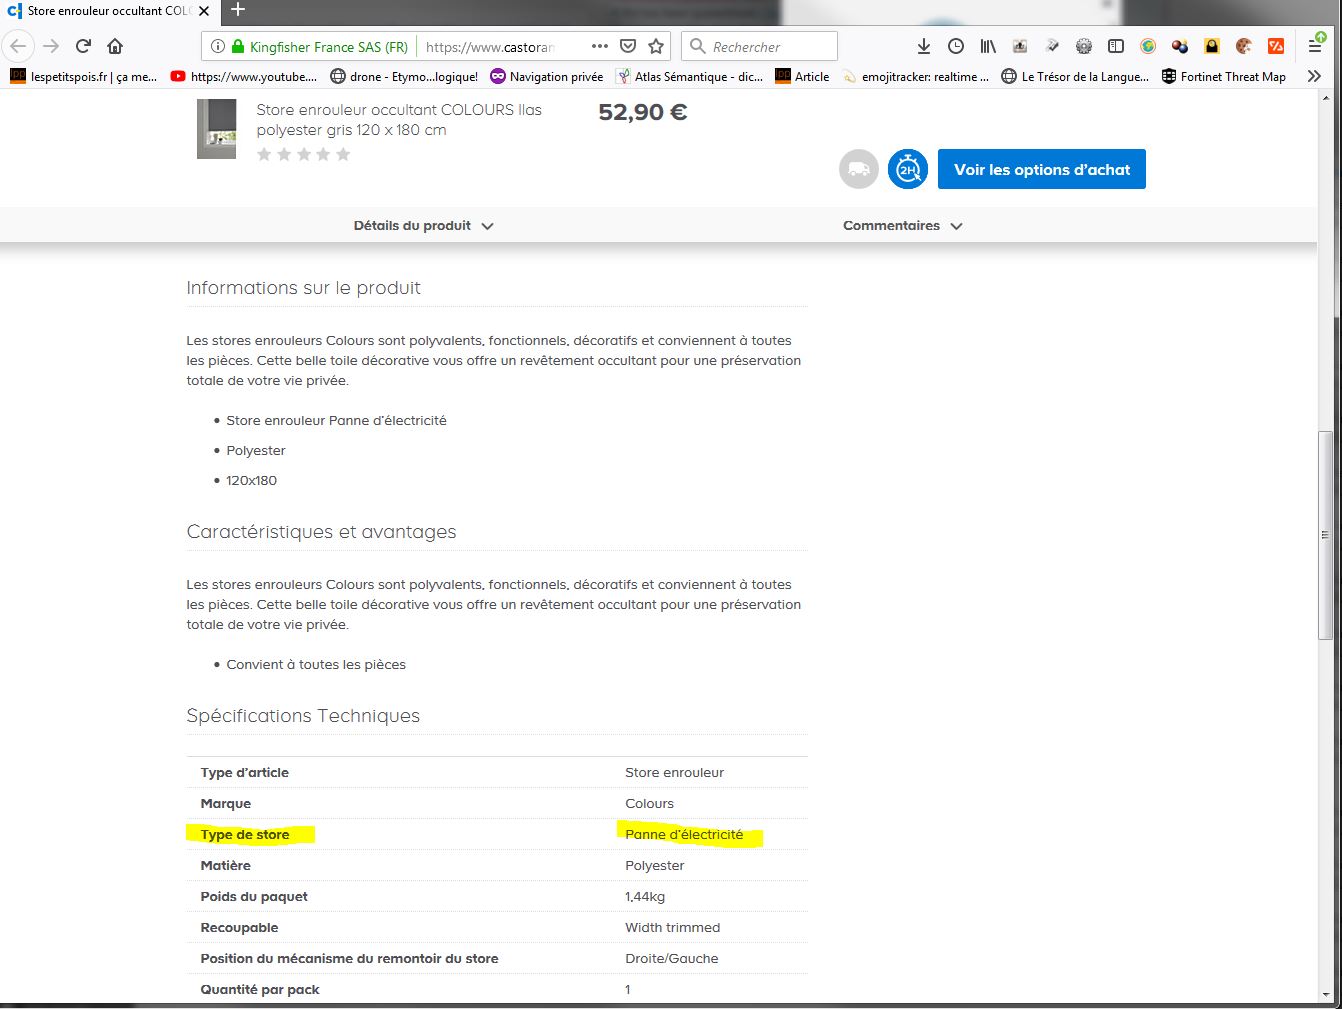
Task: Open the Article bookmark
Action: tap(802, 76)
